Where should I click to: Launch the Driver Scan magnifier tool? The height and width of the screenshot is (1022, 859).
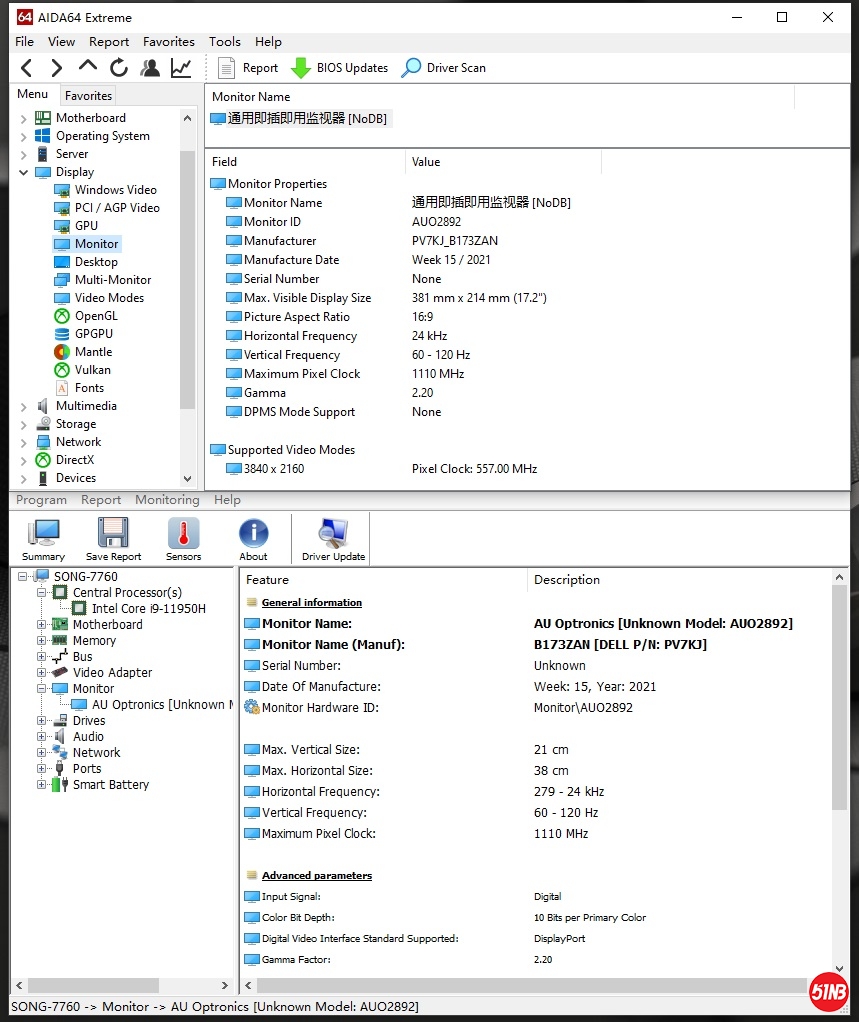tap(411, 68)
